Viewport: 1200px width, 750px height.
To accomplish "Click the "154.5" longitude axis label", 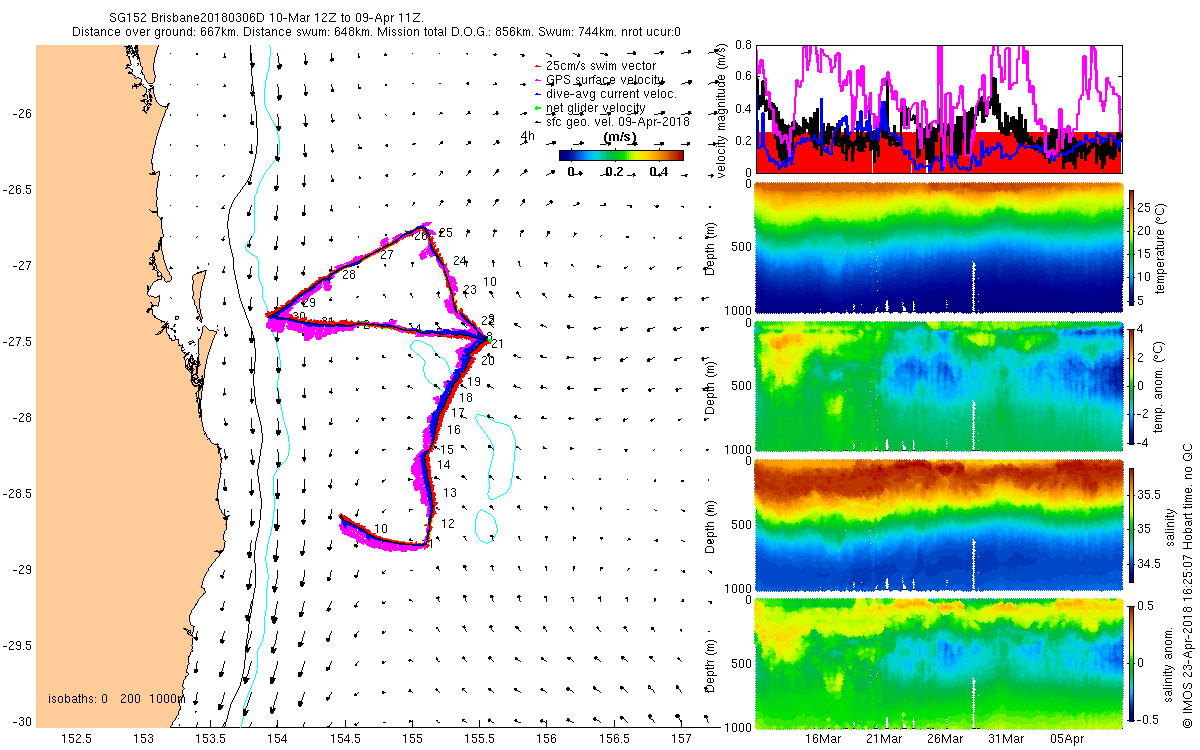I will (346, 738).
